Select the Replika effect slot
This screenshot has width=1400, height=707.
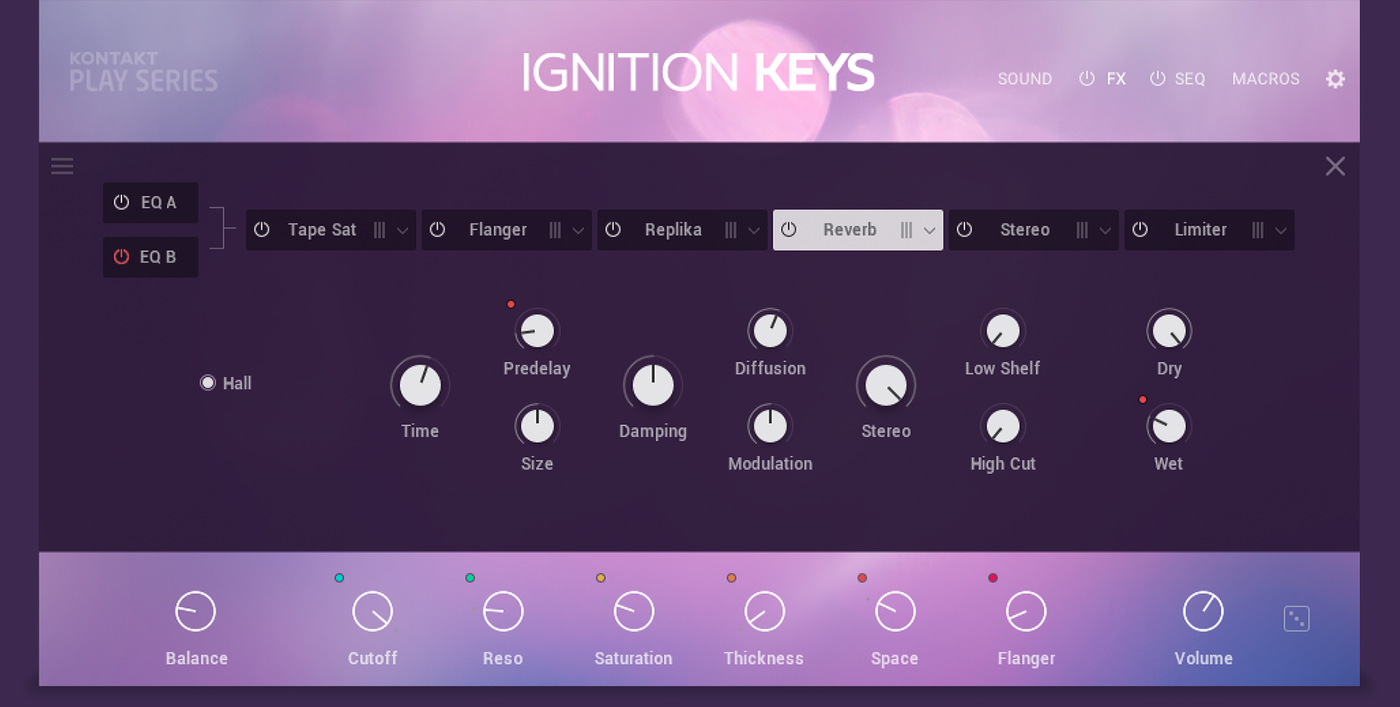(x=682, y=230)
